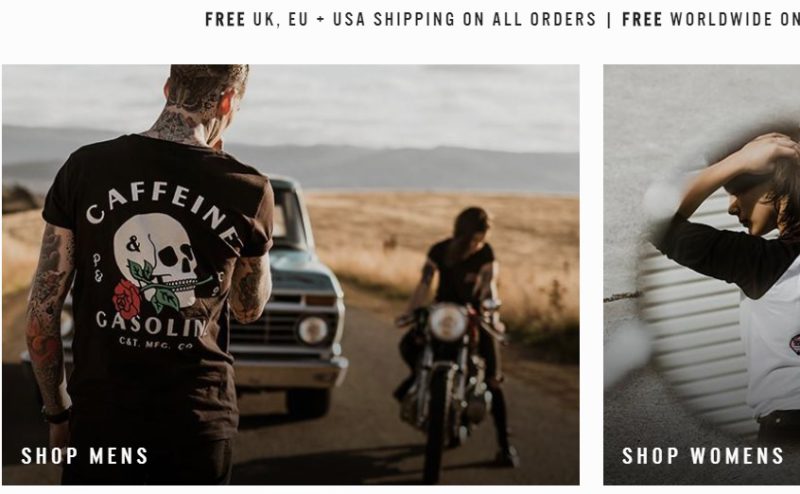Click the vintage blue pickup truck grille
Viewport: 800px width, 494px height.
265,326
